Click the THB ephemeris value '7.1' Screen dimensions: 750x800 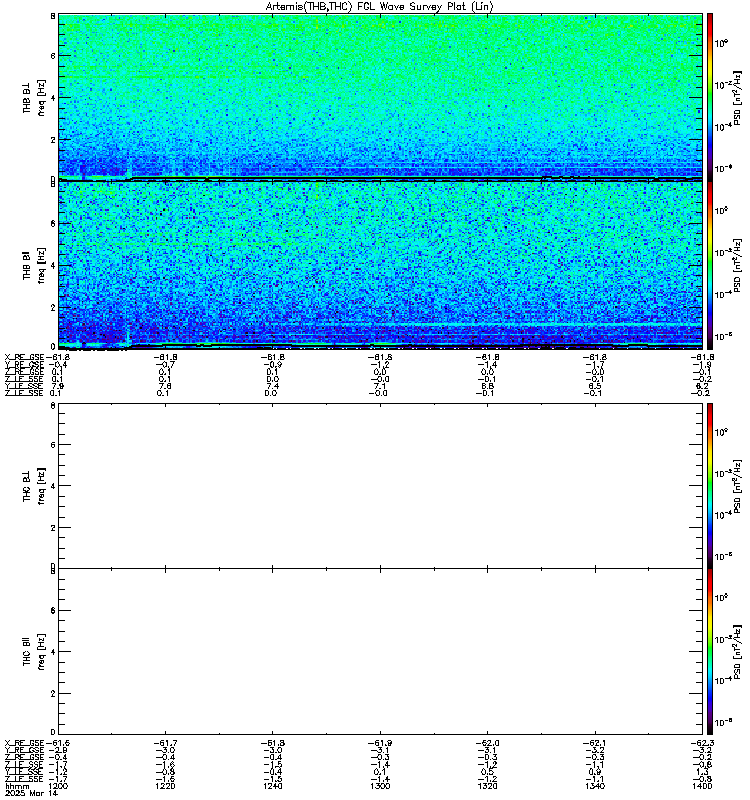tap(380, 386)
